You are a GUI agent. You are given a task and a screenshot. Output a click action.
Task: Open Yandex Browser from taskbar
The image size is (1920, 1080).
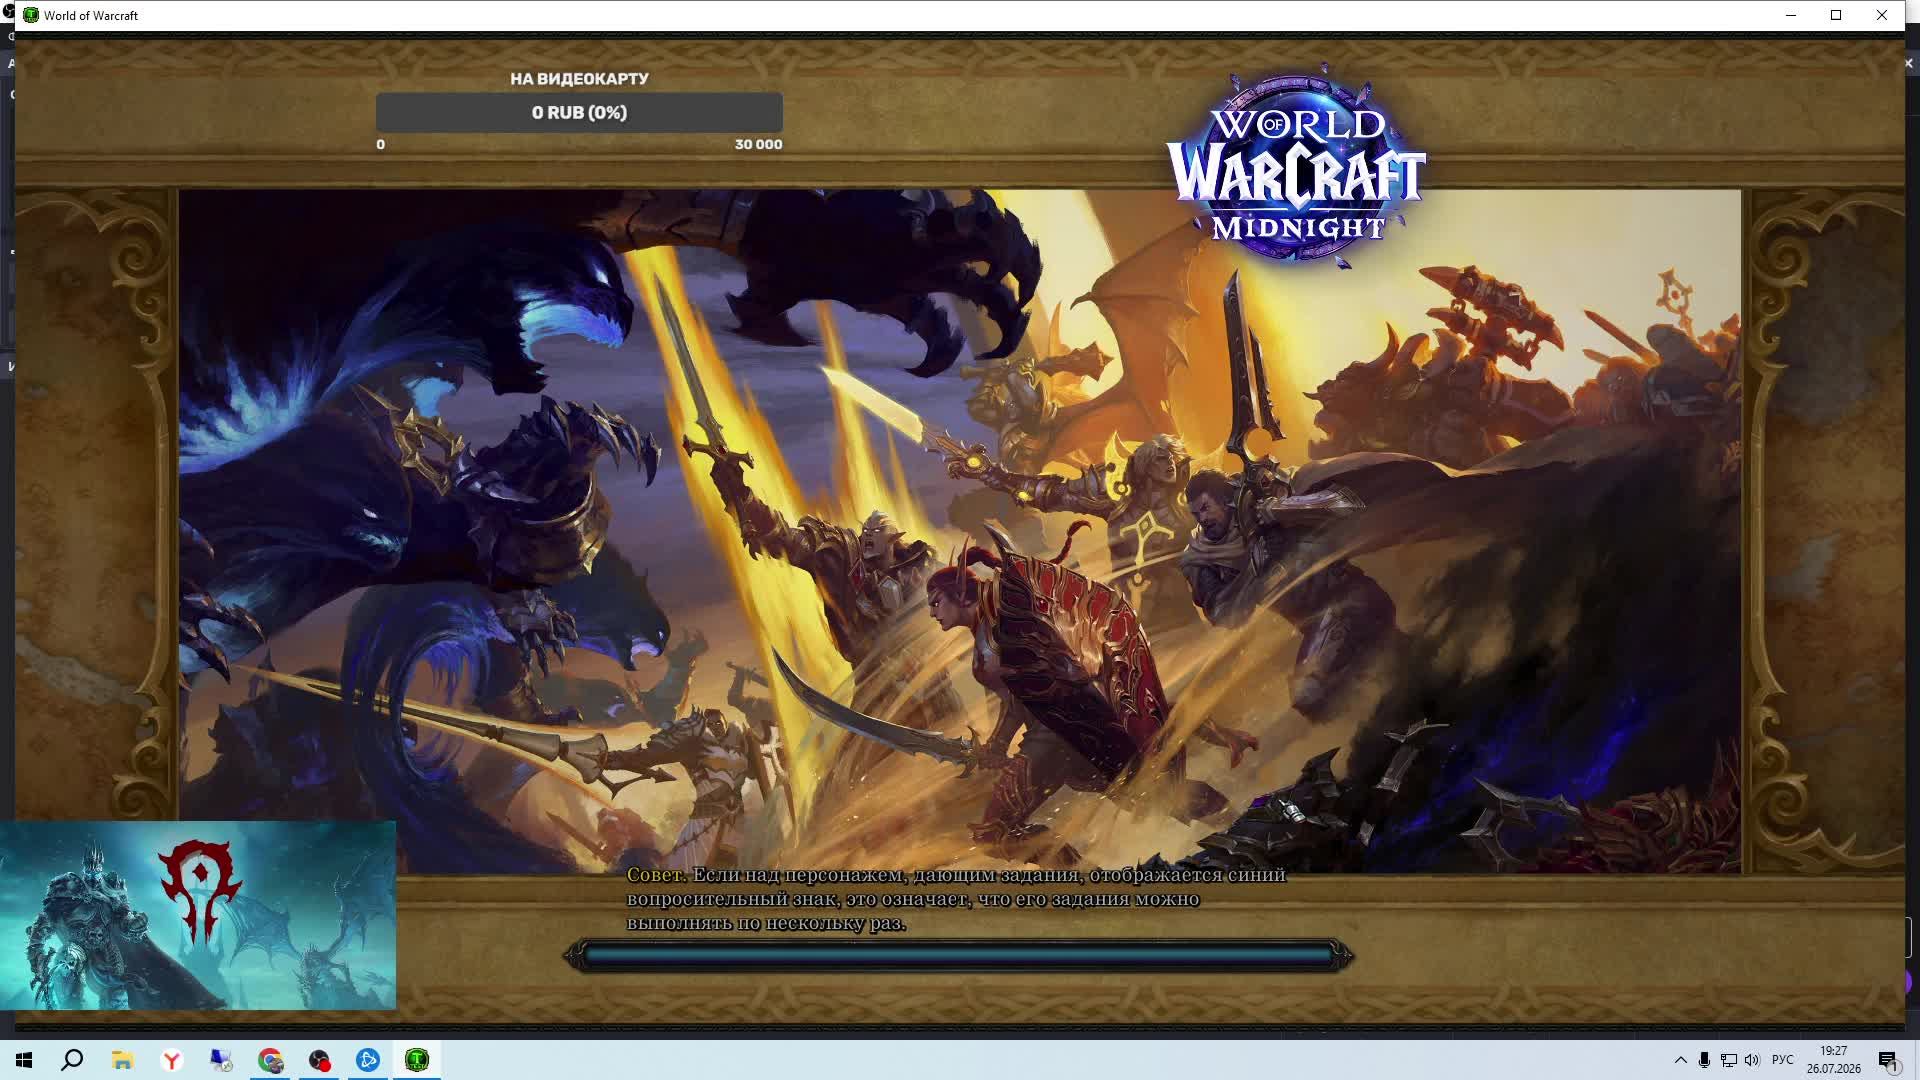pyautogui.click(x=172, y=1060)
